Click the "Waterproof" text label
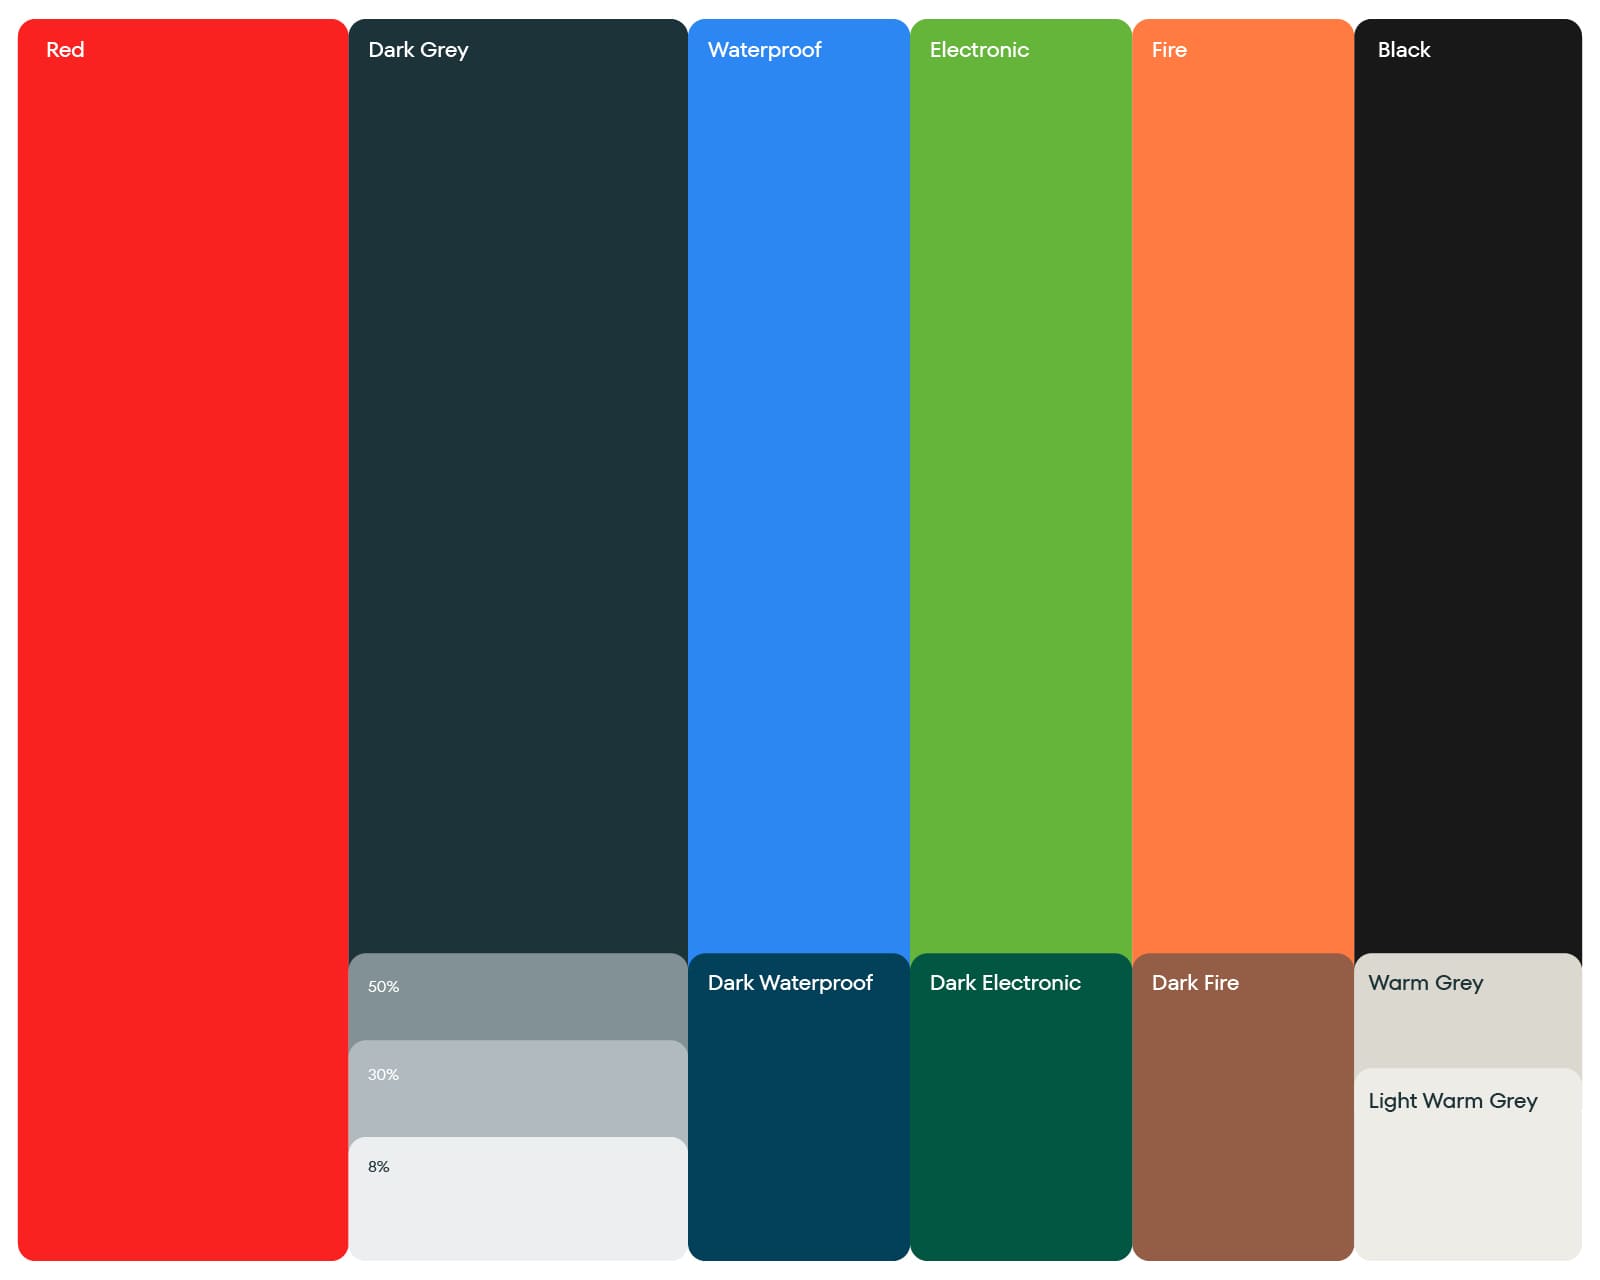 [x=764, y=50]
